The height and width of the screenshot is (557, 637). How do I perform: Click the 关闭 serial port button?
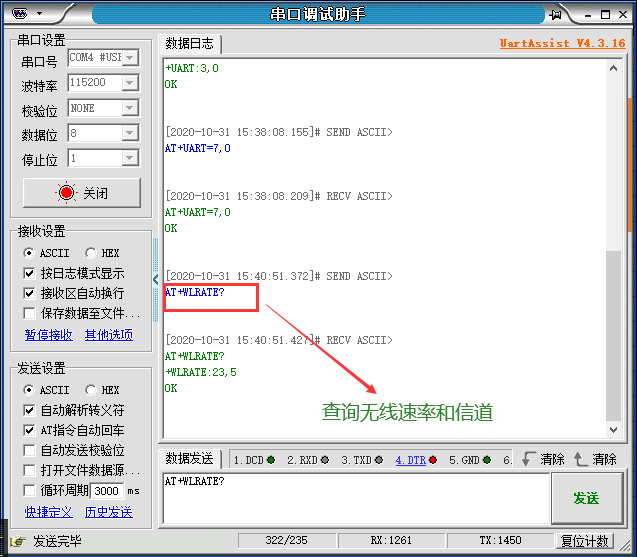[x=82, y=193]
